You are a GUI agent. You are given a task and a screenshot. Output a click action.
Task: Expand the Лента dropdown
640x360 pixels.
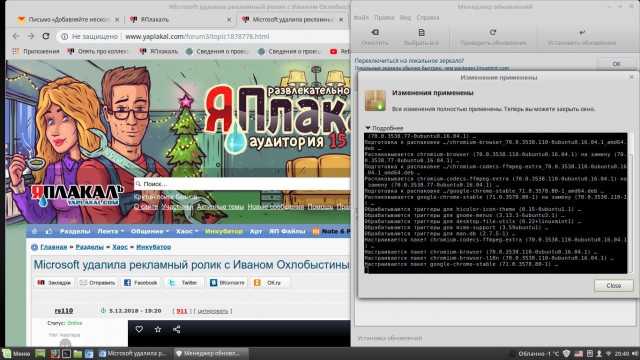pyautogui.click(x=111, y=231)
